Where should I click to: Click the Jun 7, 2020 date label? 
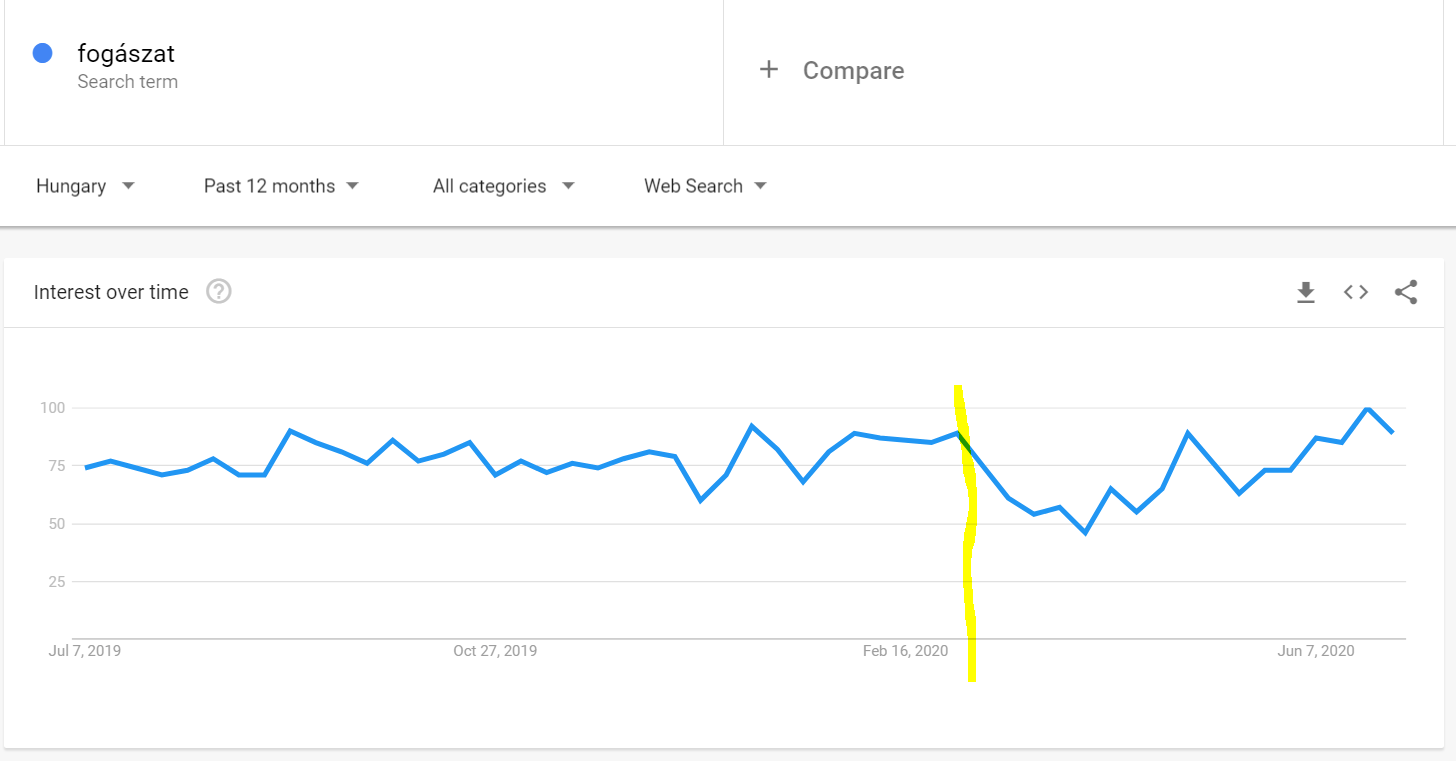pos(1316,651)
